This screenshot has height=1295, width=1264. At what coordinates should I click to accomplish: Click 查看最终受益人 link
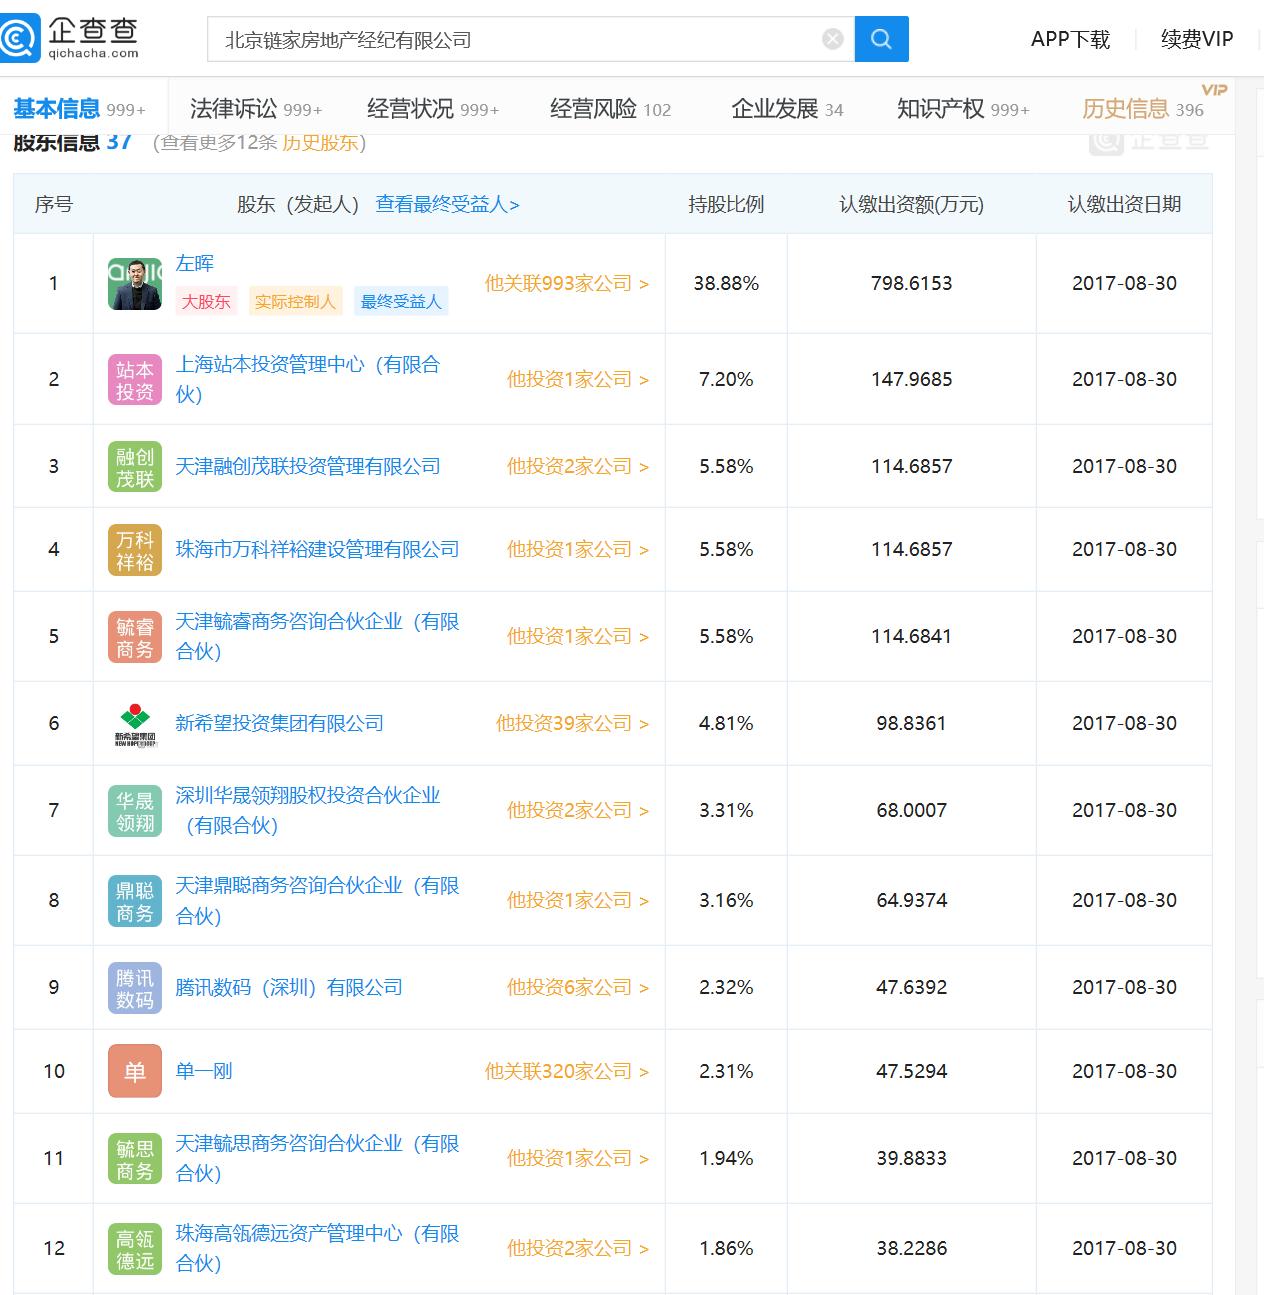[447, 204]
